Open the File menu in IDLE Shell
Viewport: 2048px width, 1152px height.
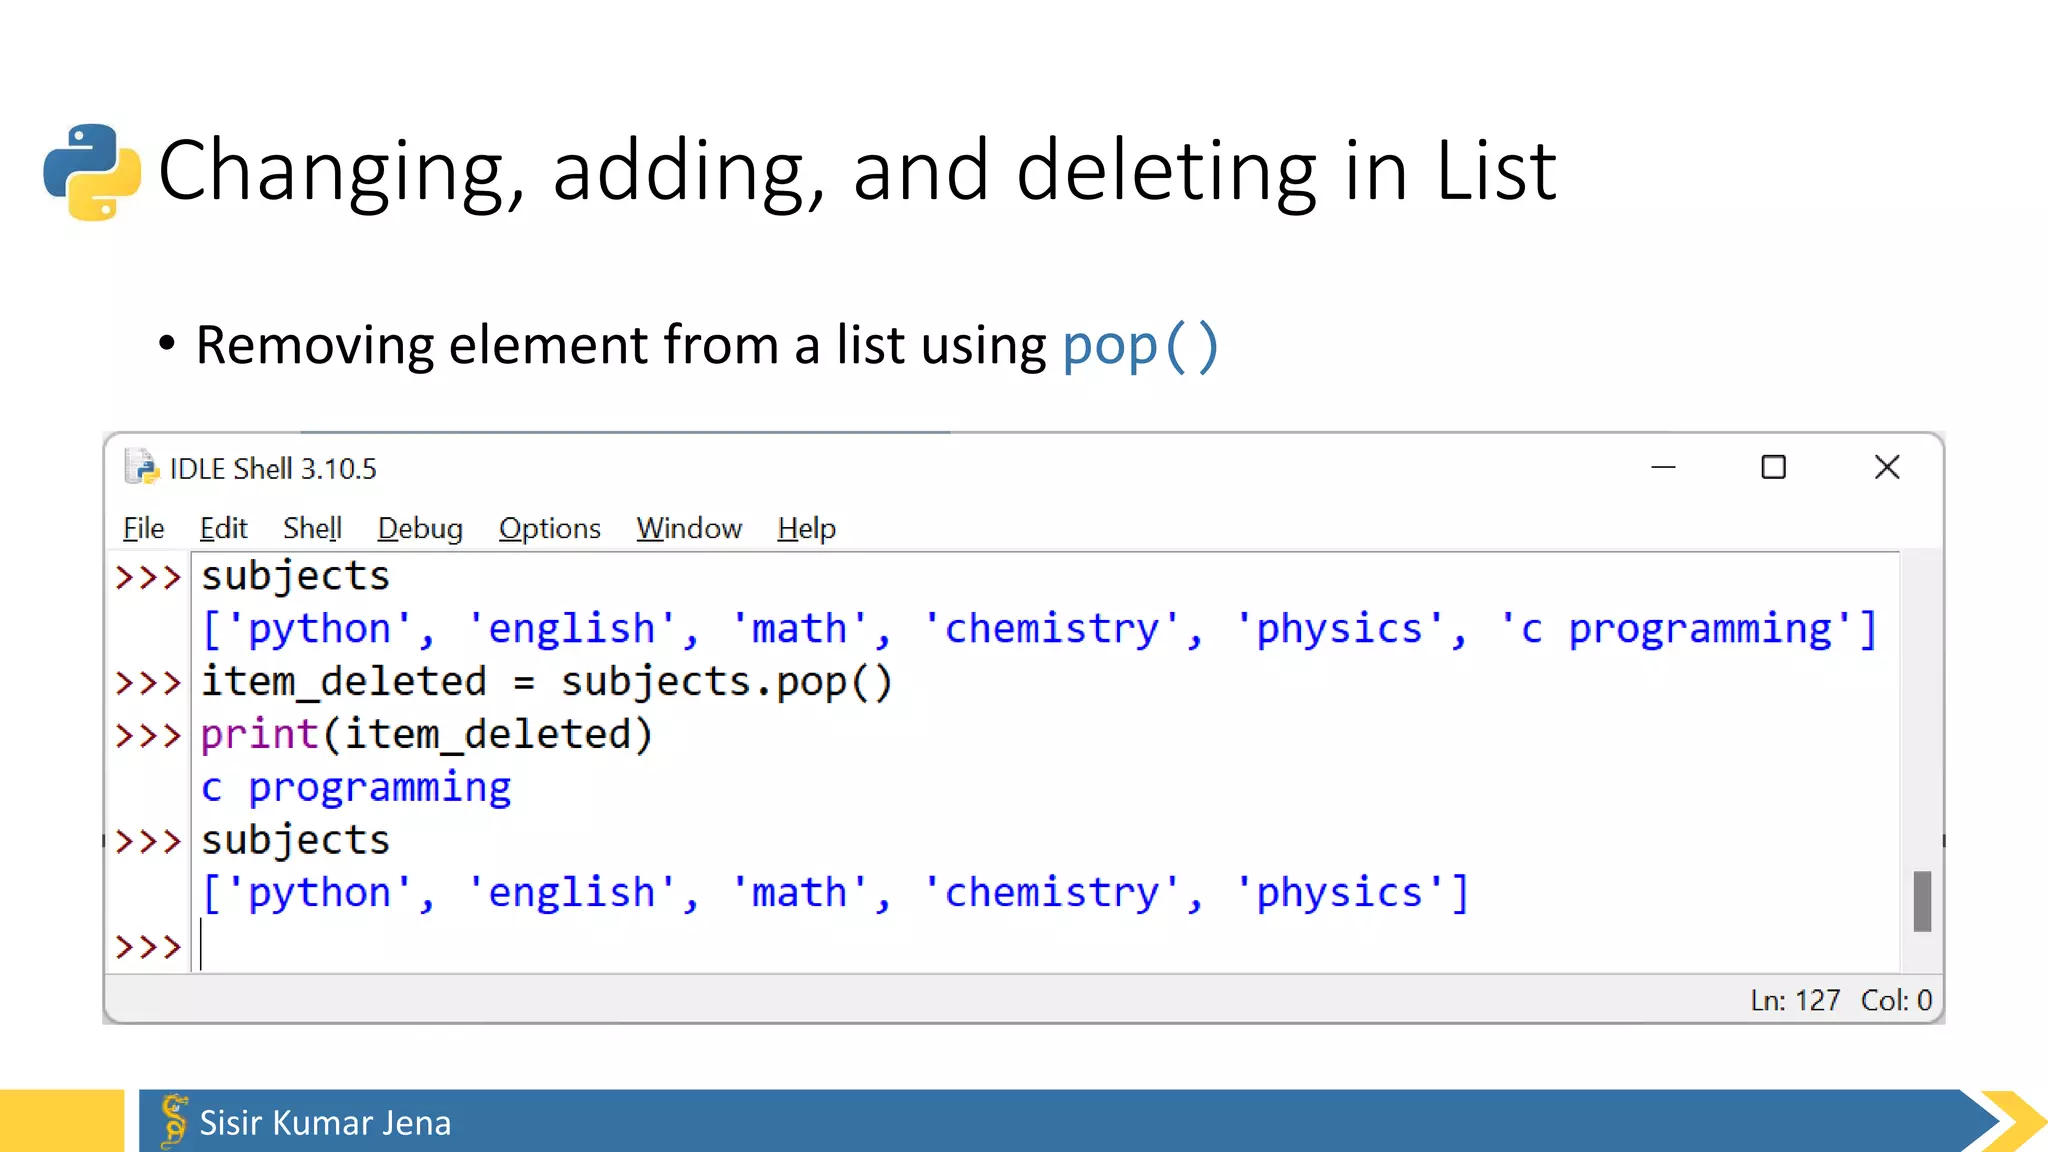pos(143,528)
